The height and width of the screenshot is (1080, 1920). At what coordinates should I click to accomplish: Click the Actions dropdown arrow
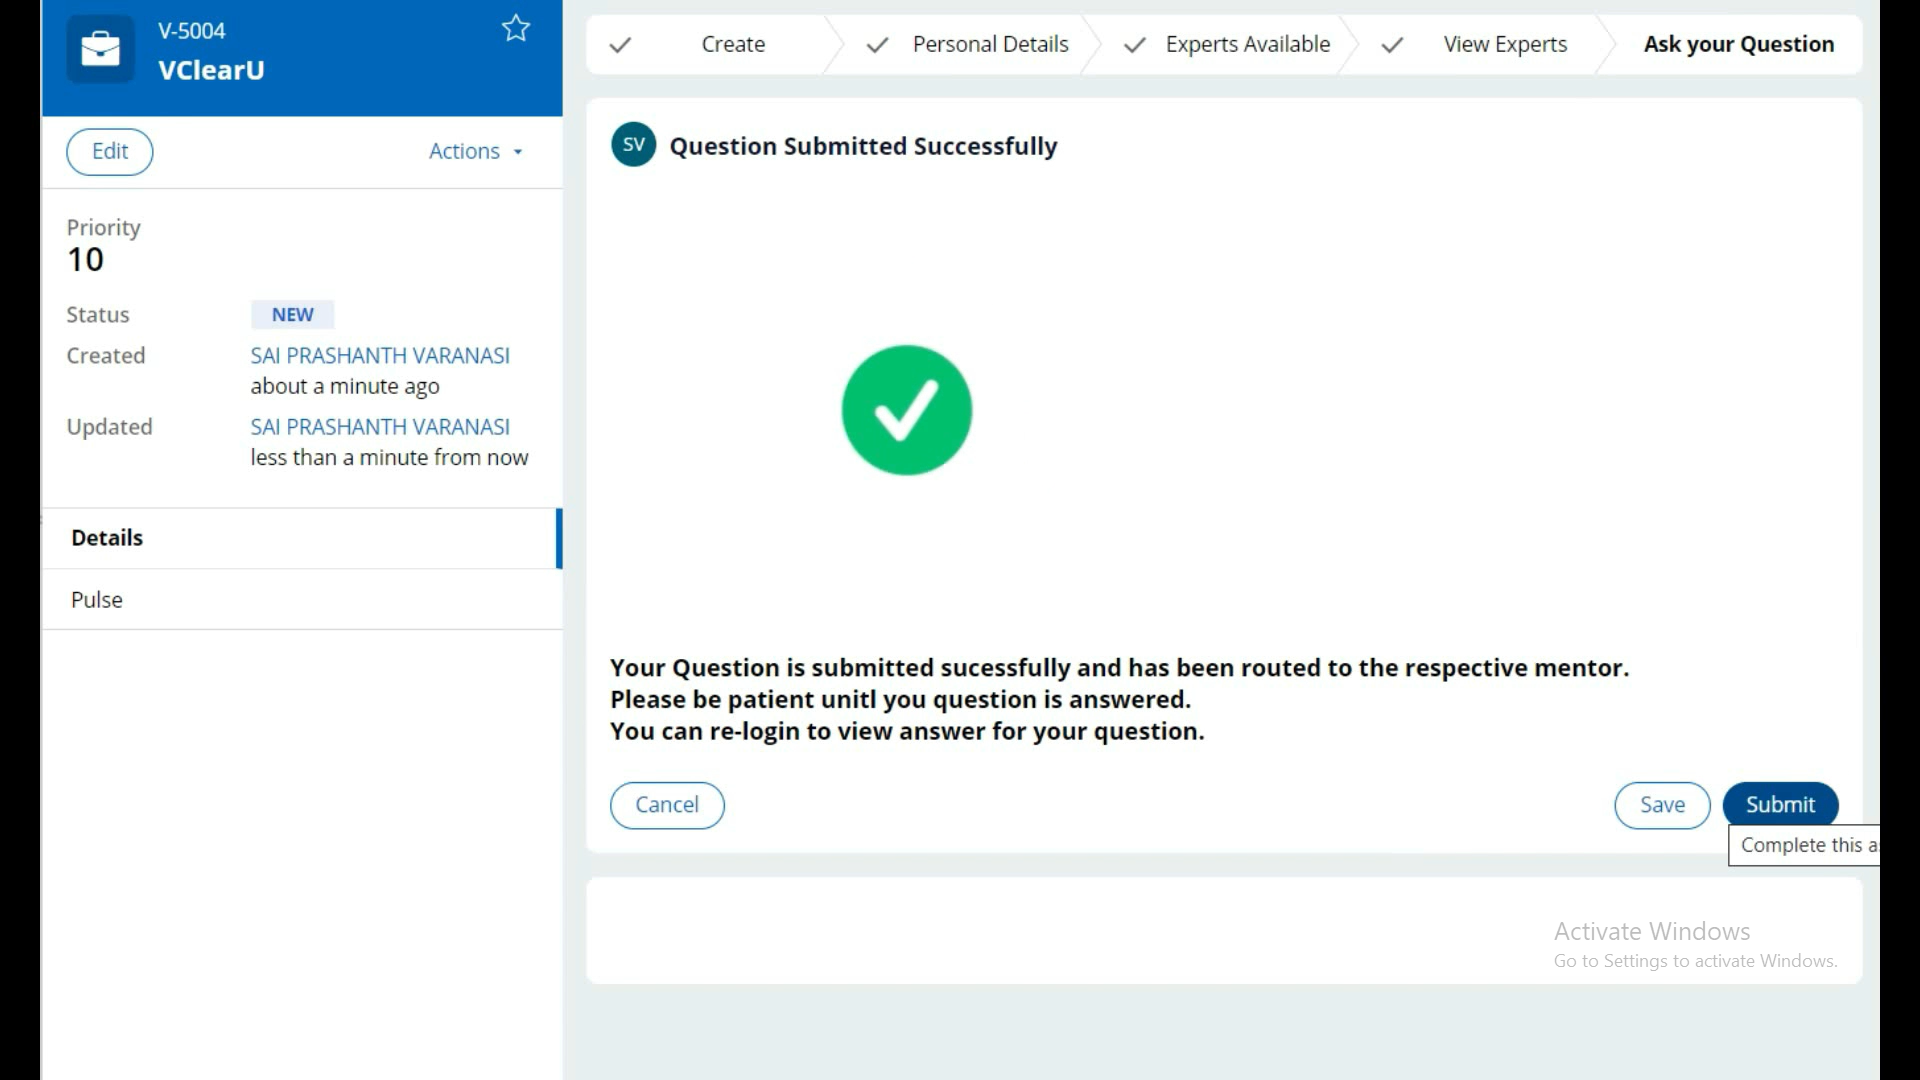(x=518, y=152)
